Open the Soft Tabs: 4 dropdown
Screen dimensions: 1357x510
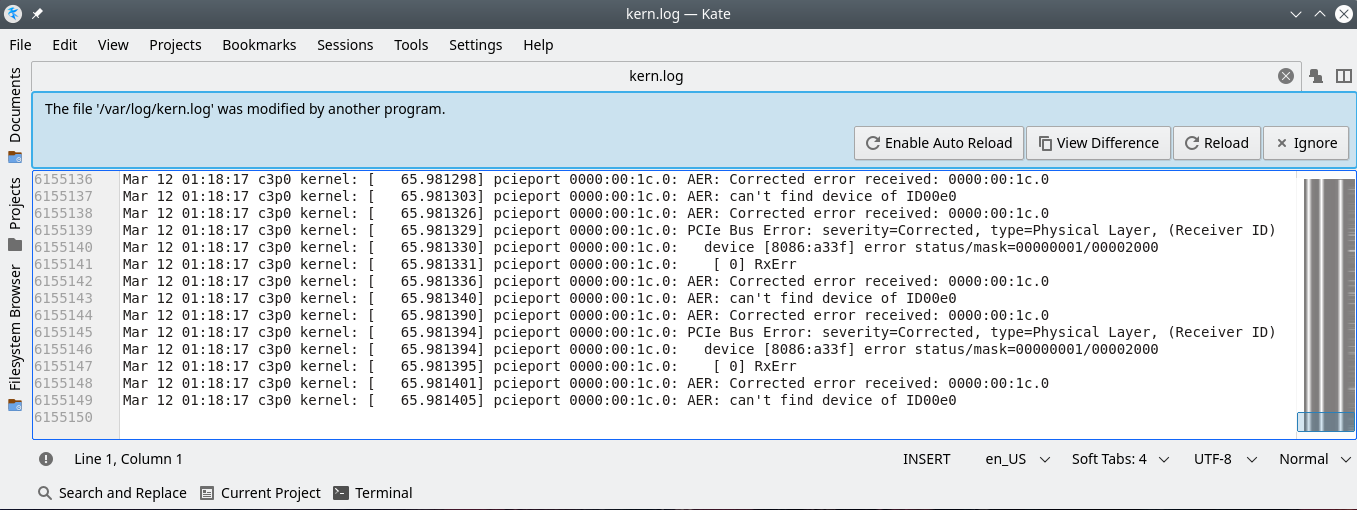click(1120, 459)
